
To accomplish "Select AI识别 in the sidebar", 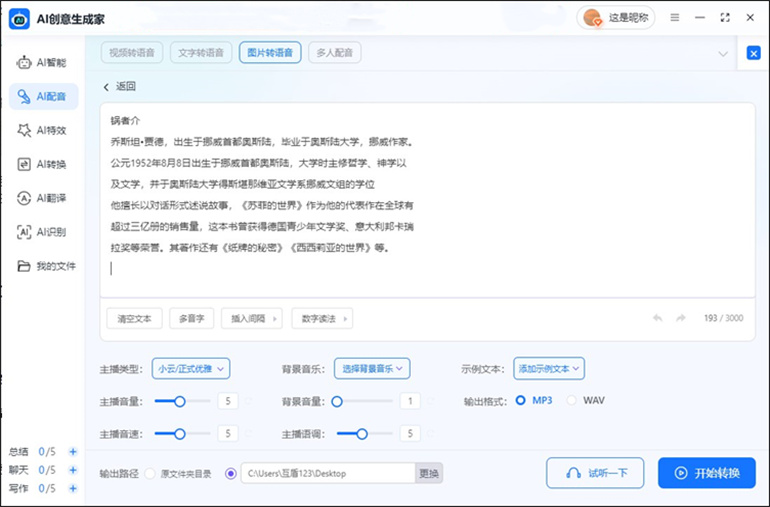I will point(42,232).
